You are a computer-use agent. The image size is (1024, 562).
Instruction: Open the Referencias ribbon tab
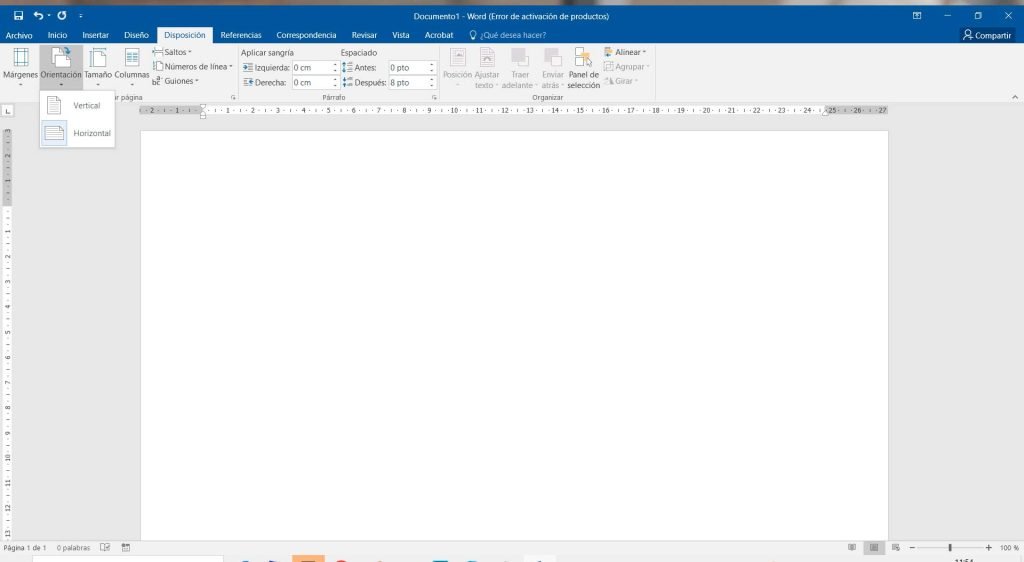click(x=241, y=35)
